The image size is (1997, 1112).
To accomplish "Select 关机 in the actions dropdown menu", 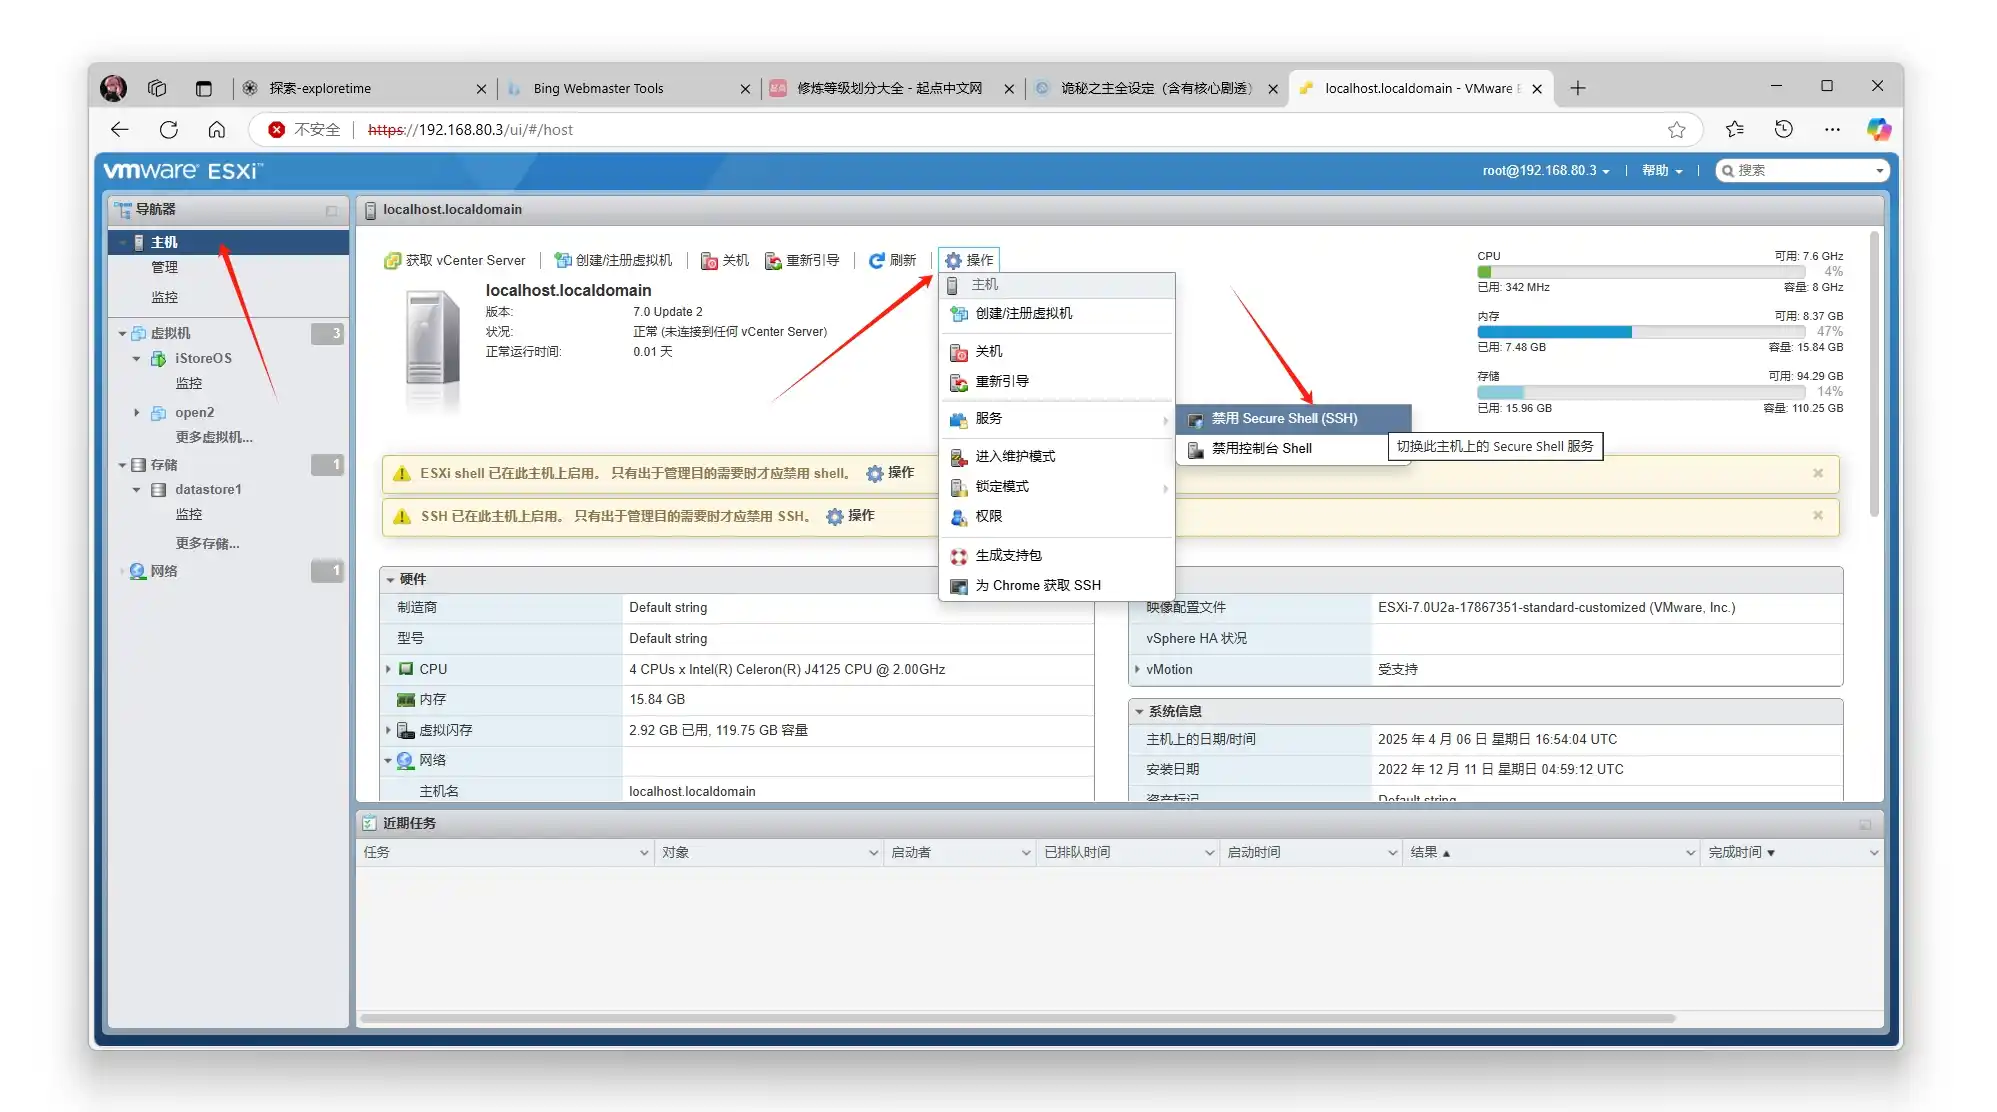I will 1056,351.
